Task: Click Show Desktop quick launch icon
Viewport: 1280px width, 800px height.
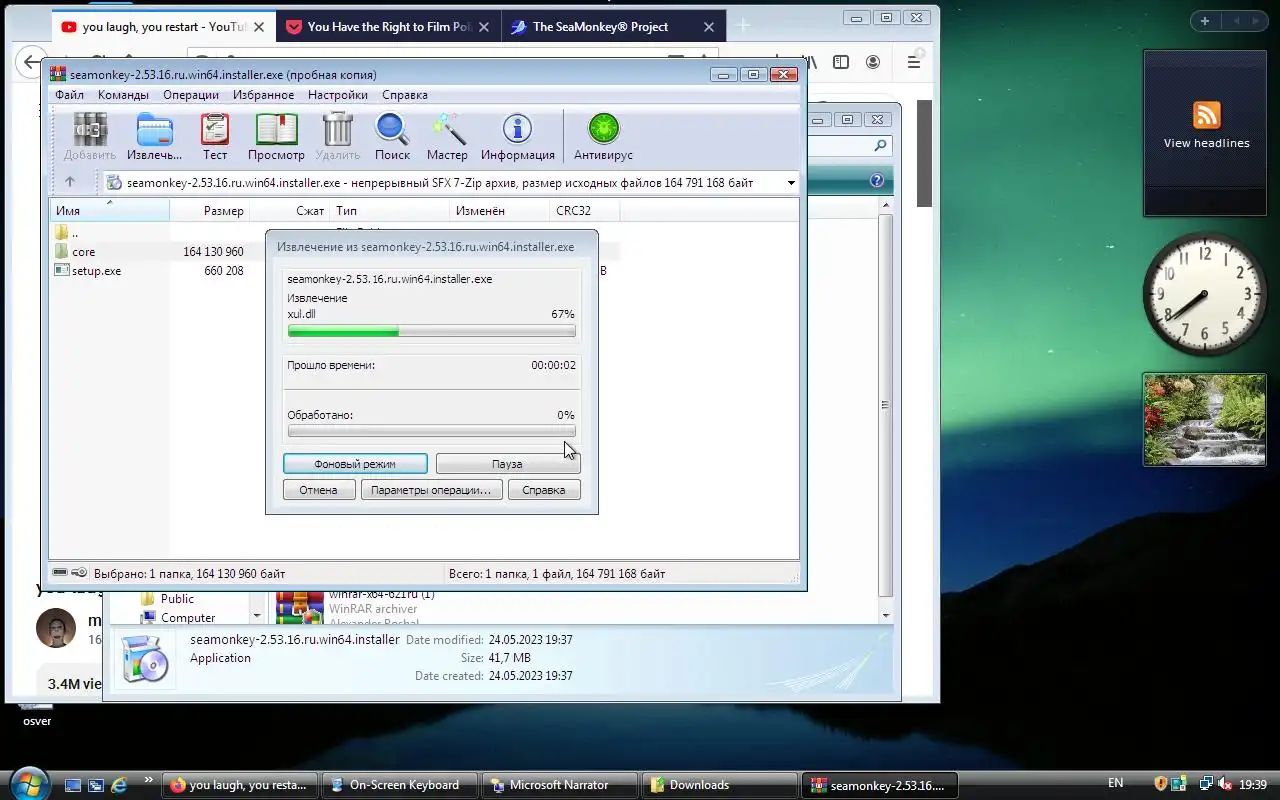Action: pyautogui.click(x=73, y=785)
